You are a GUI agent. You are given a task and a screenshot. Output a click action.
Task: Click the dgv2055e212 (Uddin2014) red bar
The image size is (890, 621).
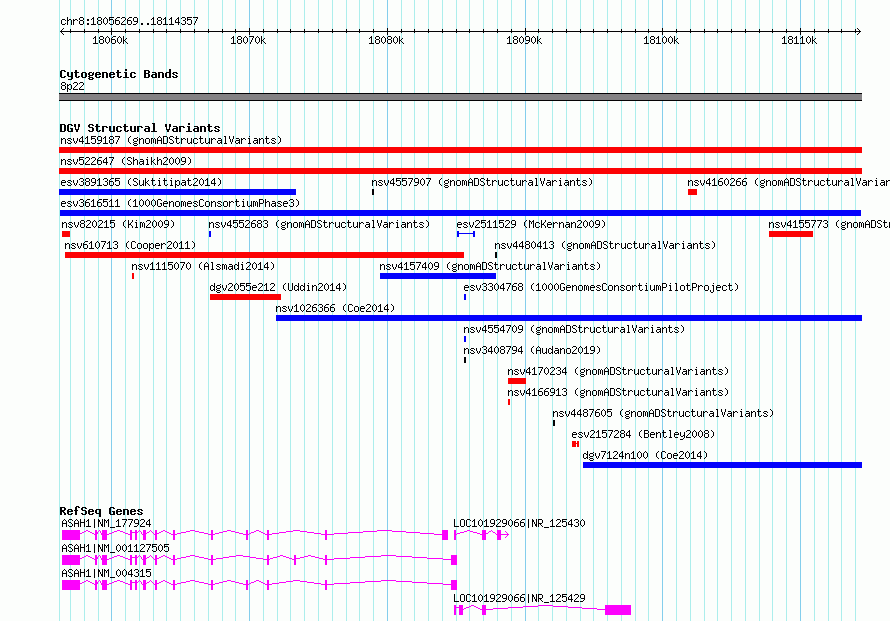(245, 297)
